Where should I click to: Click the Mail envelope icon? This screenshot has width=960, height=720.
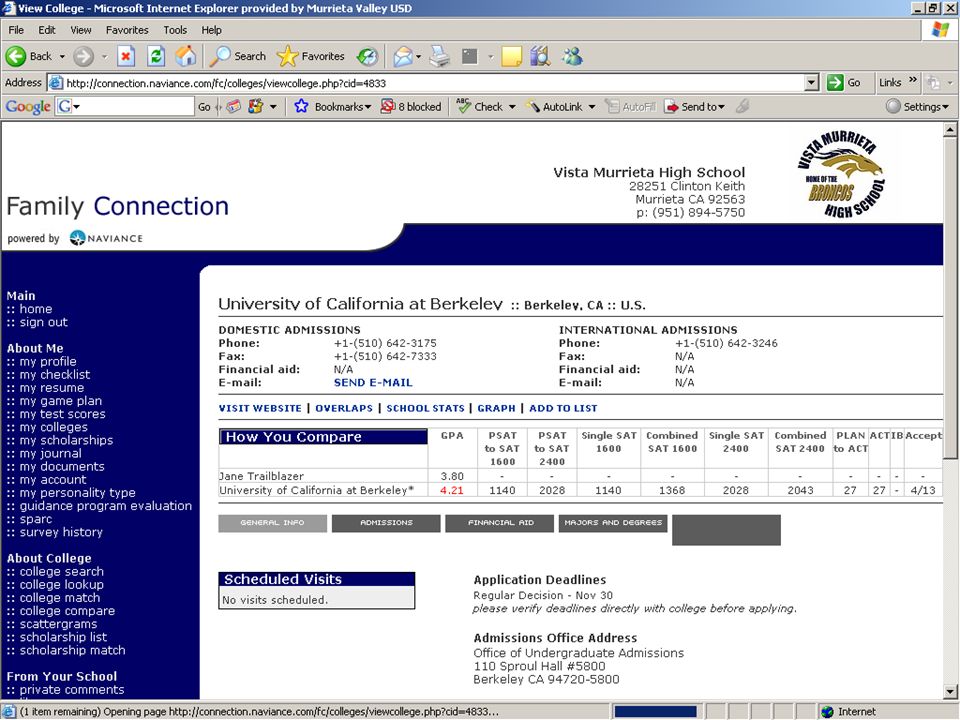pyautogui.click(x=403, y=57)
